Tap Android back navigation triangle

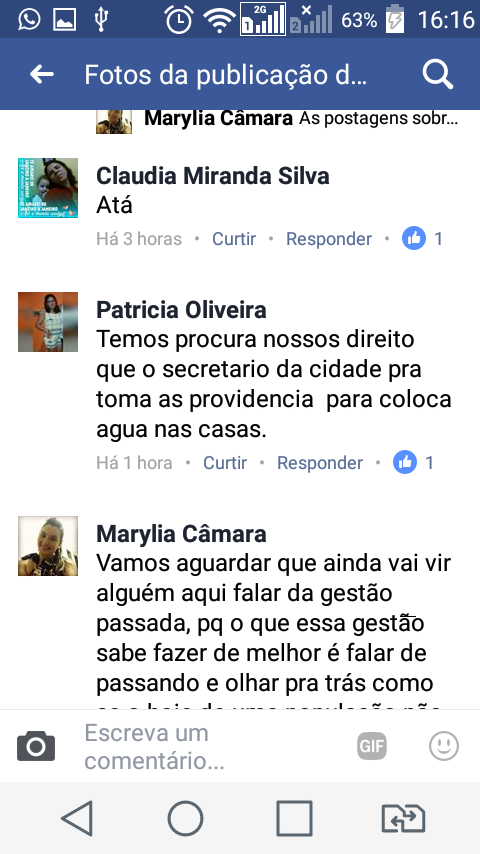click(x=77, y=818)
